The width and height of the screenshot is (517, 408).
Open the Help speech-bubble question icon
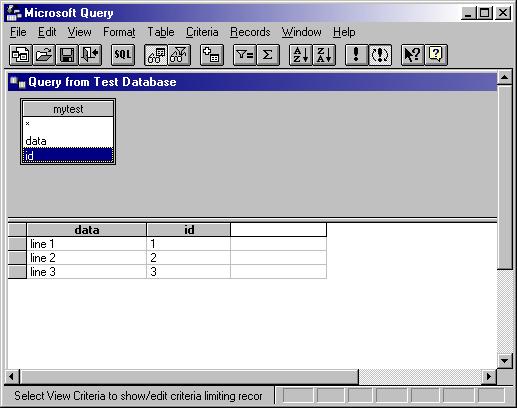pos(436,55)
